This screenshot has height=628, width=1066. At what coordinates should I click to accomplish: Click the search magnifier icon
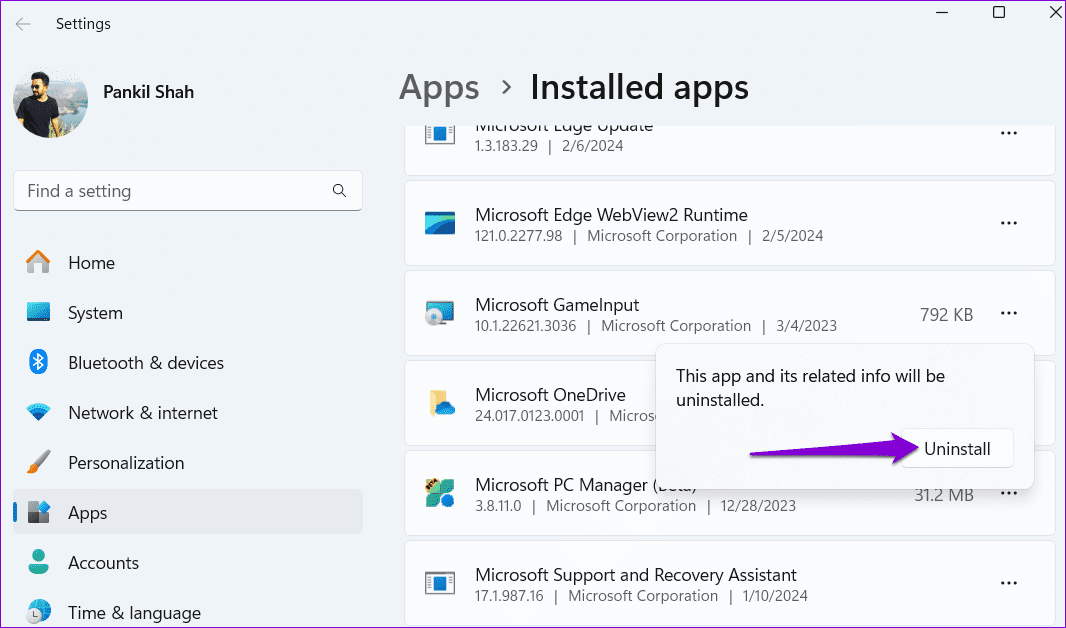[339, 190]
